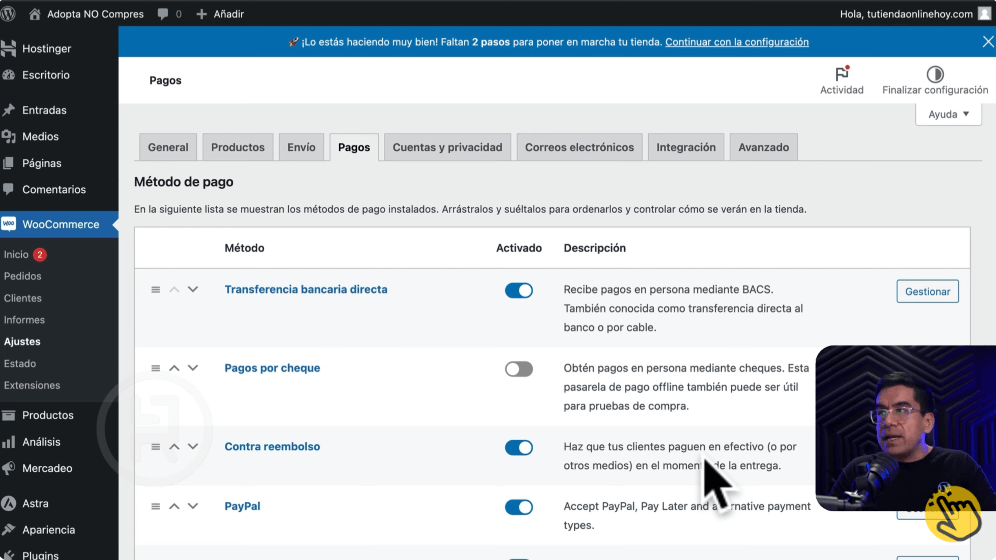Image resolution: width=996 pixels, height=560 pixels.
Task: Move PayPal method down
Action: click(x=193, y=507)
